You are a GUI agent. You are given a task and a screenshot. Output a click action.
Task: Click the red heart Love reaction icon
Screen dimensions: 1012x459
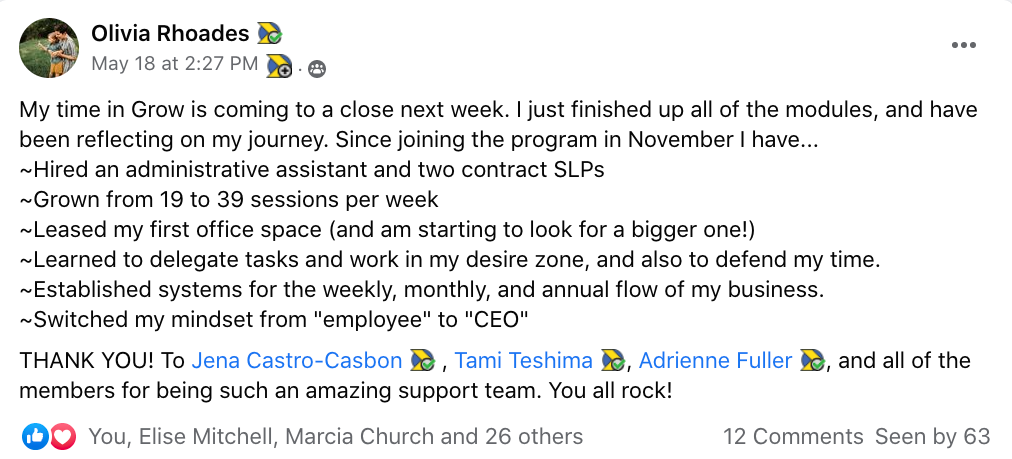[x=62, y=436]
